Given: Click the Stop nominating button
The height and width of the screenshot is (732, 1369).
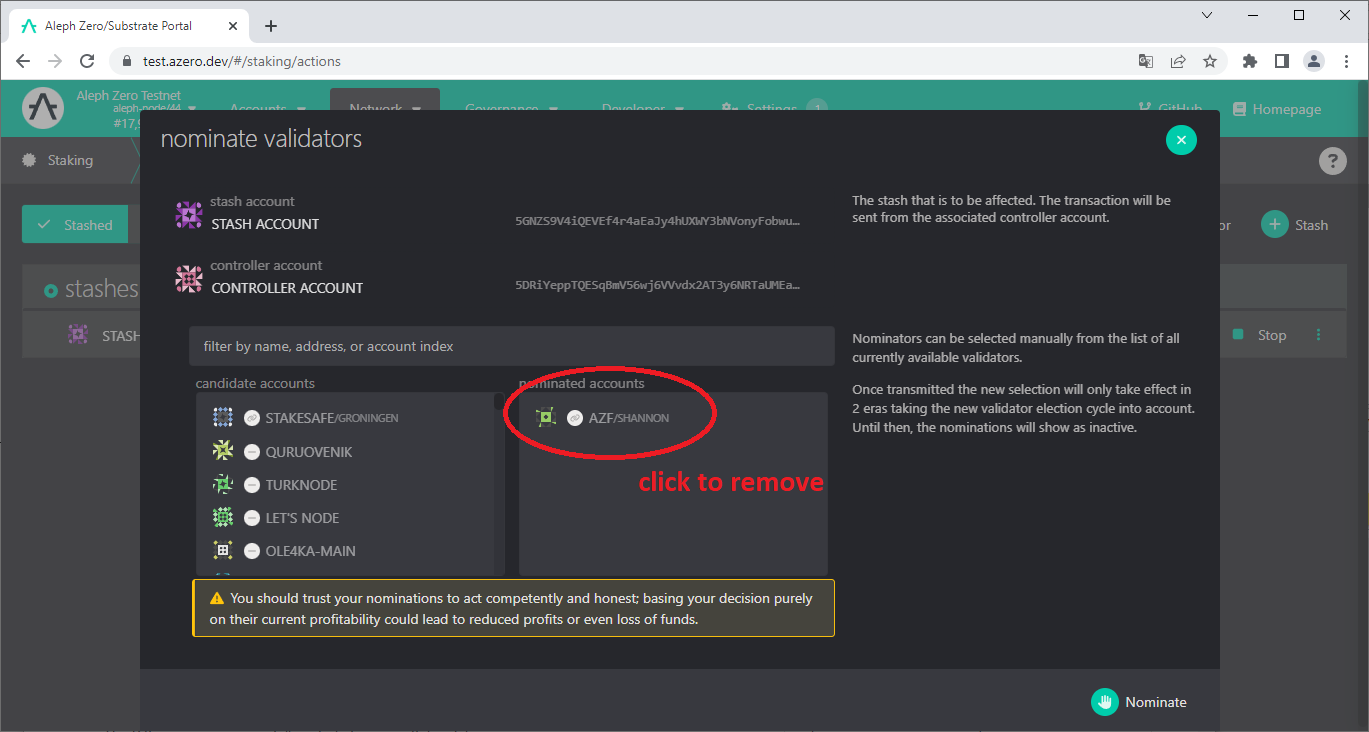Looking at the screenshot, I should point(1261,335).
